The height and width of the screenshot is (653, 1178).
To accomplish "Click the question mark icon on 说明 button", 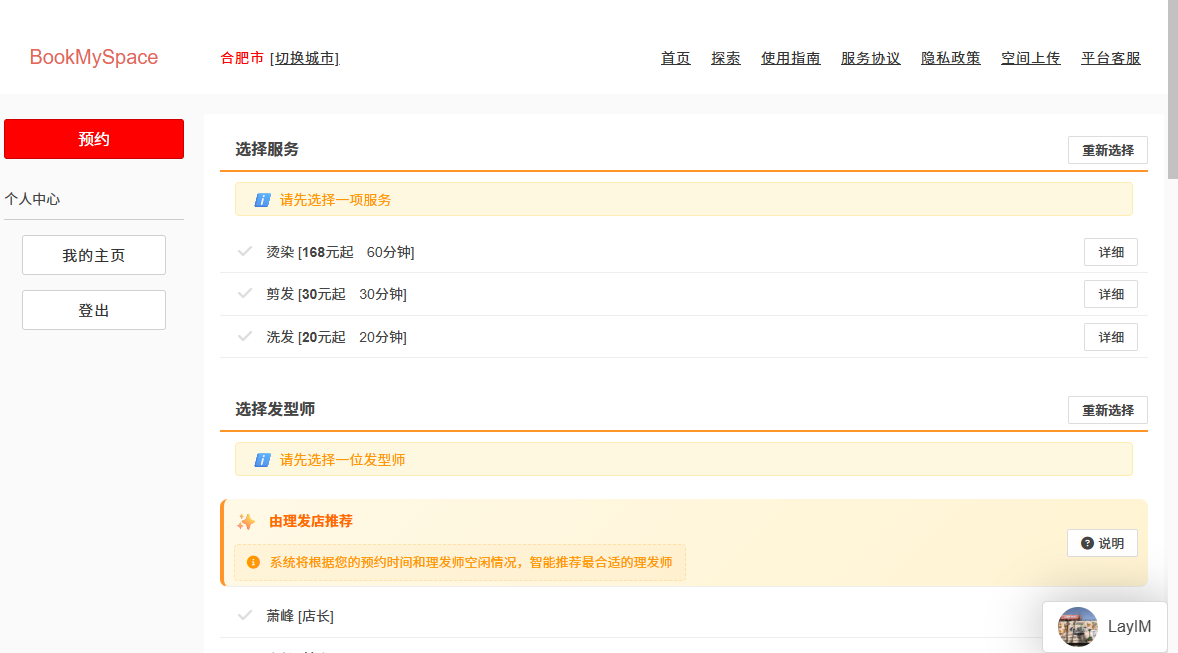I will [x=1087, y=543].
